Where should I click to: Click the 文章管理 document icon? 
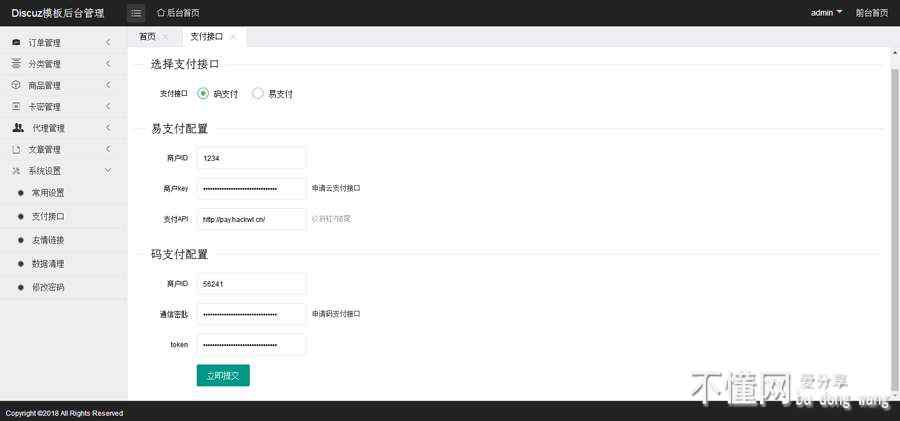(16, 150)
